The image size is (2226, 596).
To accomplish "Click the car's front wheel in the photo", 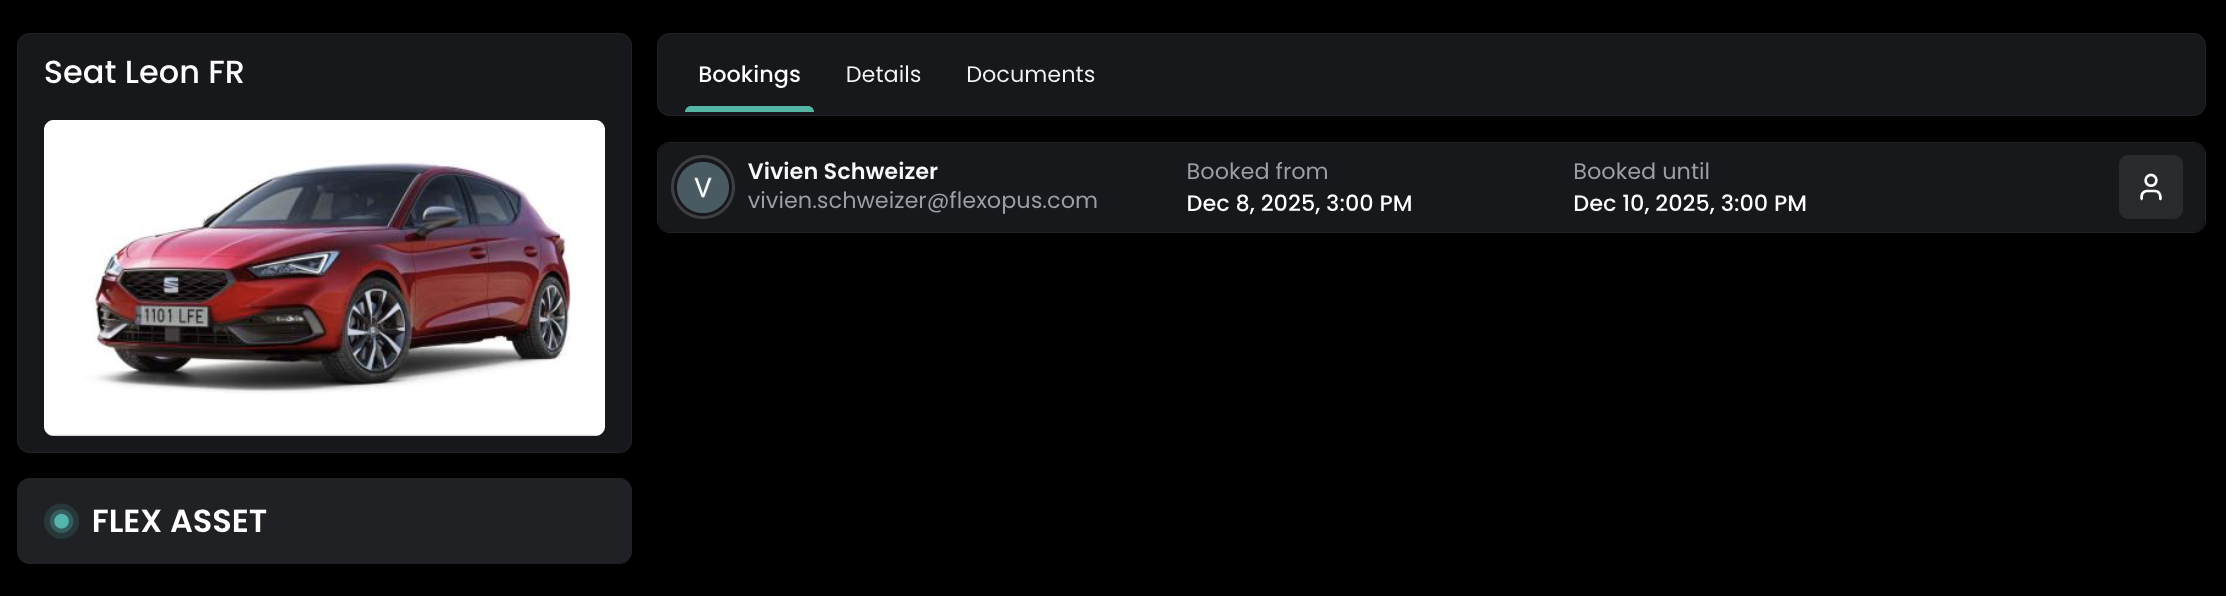I will (x=376, y=330).
